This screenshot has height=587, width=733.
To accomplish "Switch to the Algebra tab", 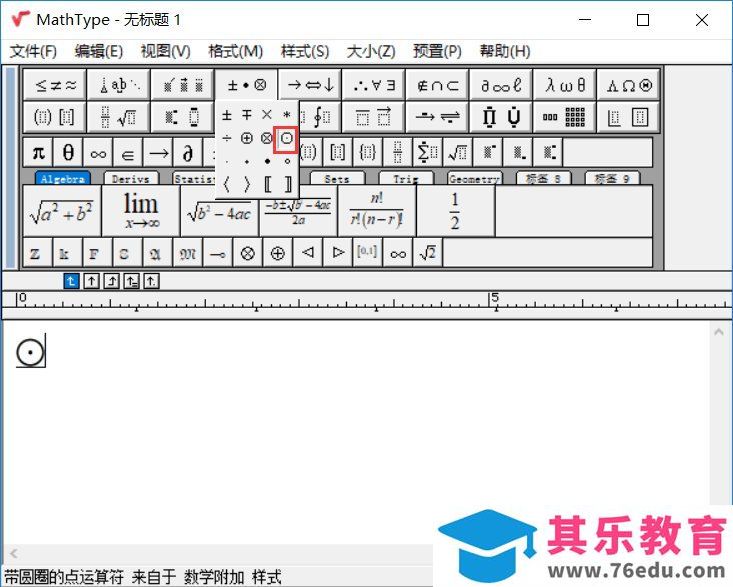I will pyautogui.click(x=63, y=179).
